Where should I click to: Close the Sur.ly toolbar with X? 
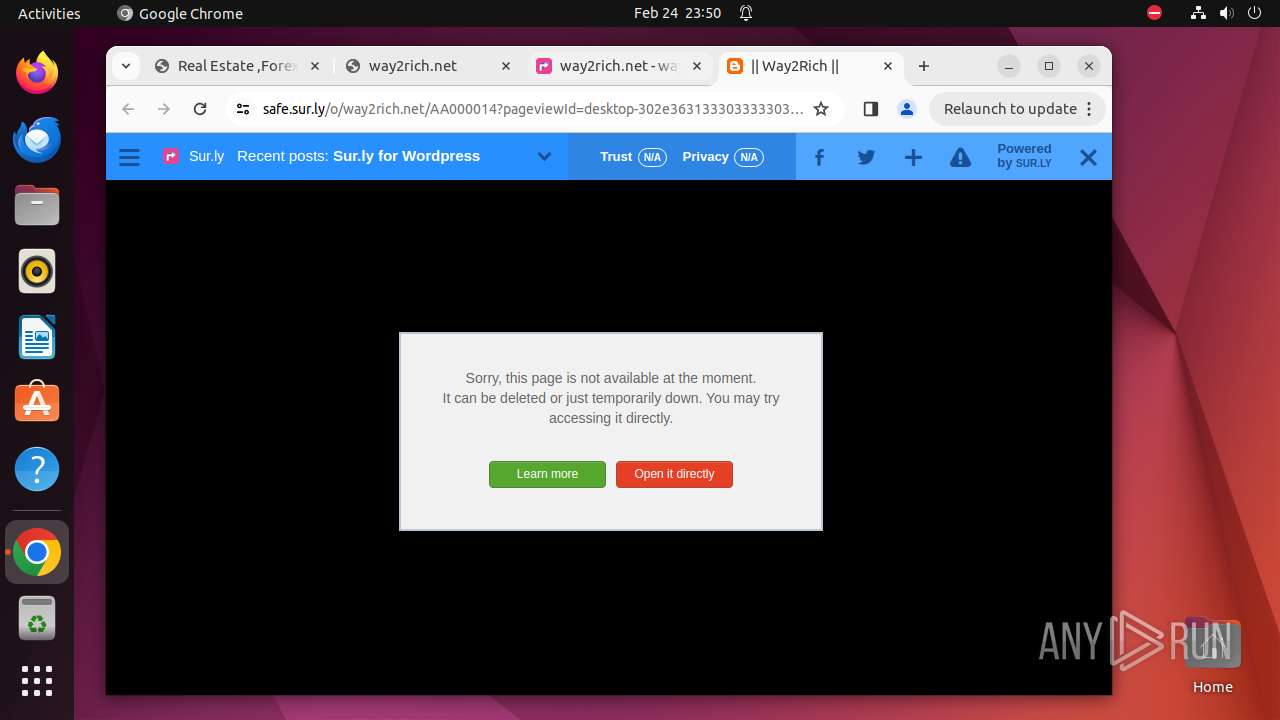point(1088,157)
